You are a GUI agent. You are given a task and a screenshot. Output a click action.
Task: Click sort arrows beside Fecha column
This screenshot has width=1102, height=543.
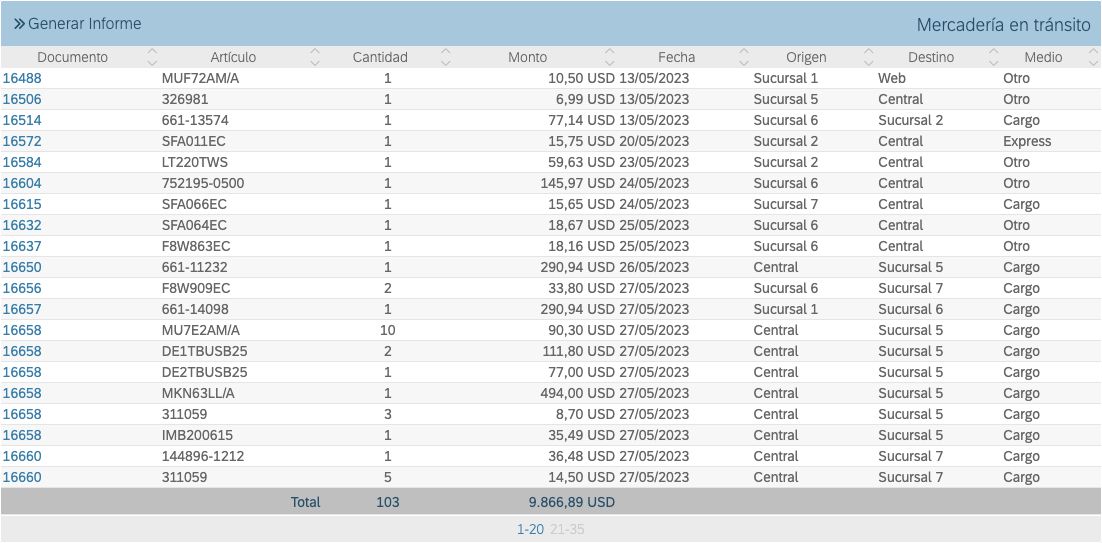coord(743,58)
